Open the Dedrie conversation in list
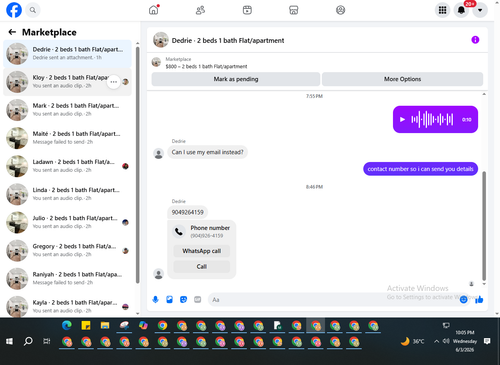Screen dimensions: 500x365 pyautogui.click(x=67, y=53)
